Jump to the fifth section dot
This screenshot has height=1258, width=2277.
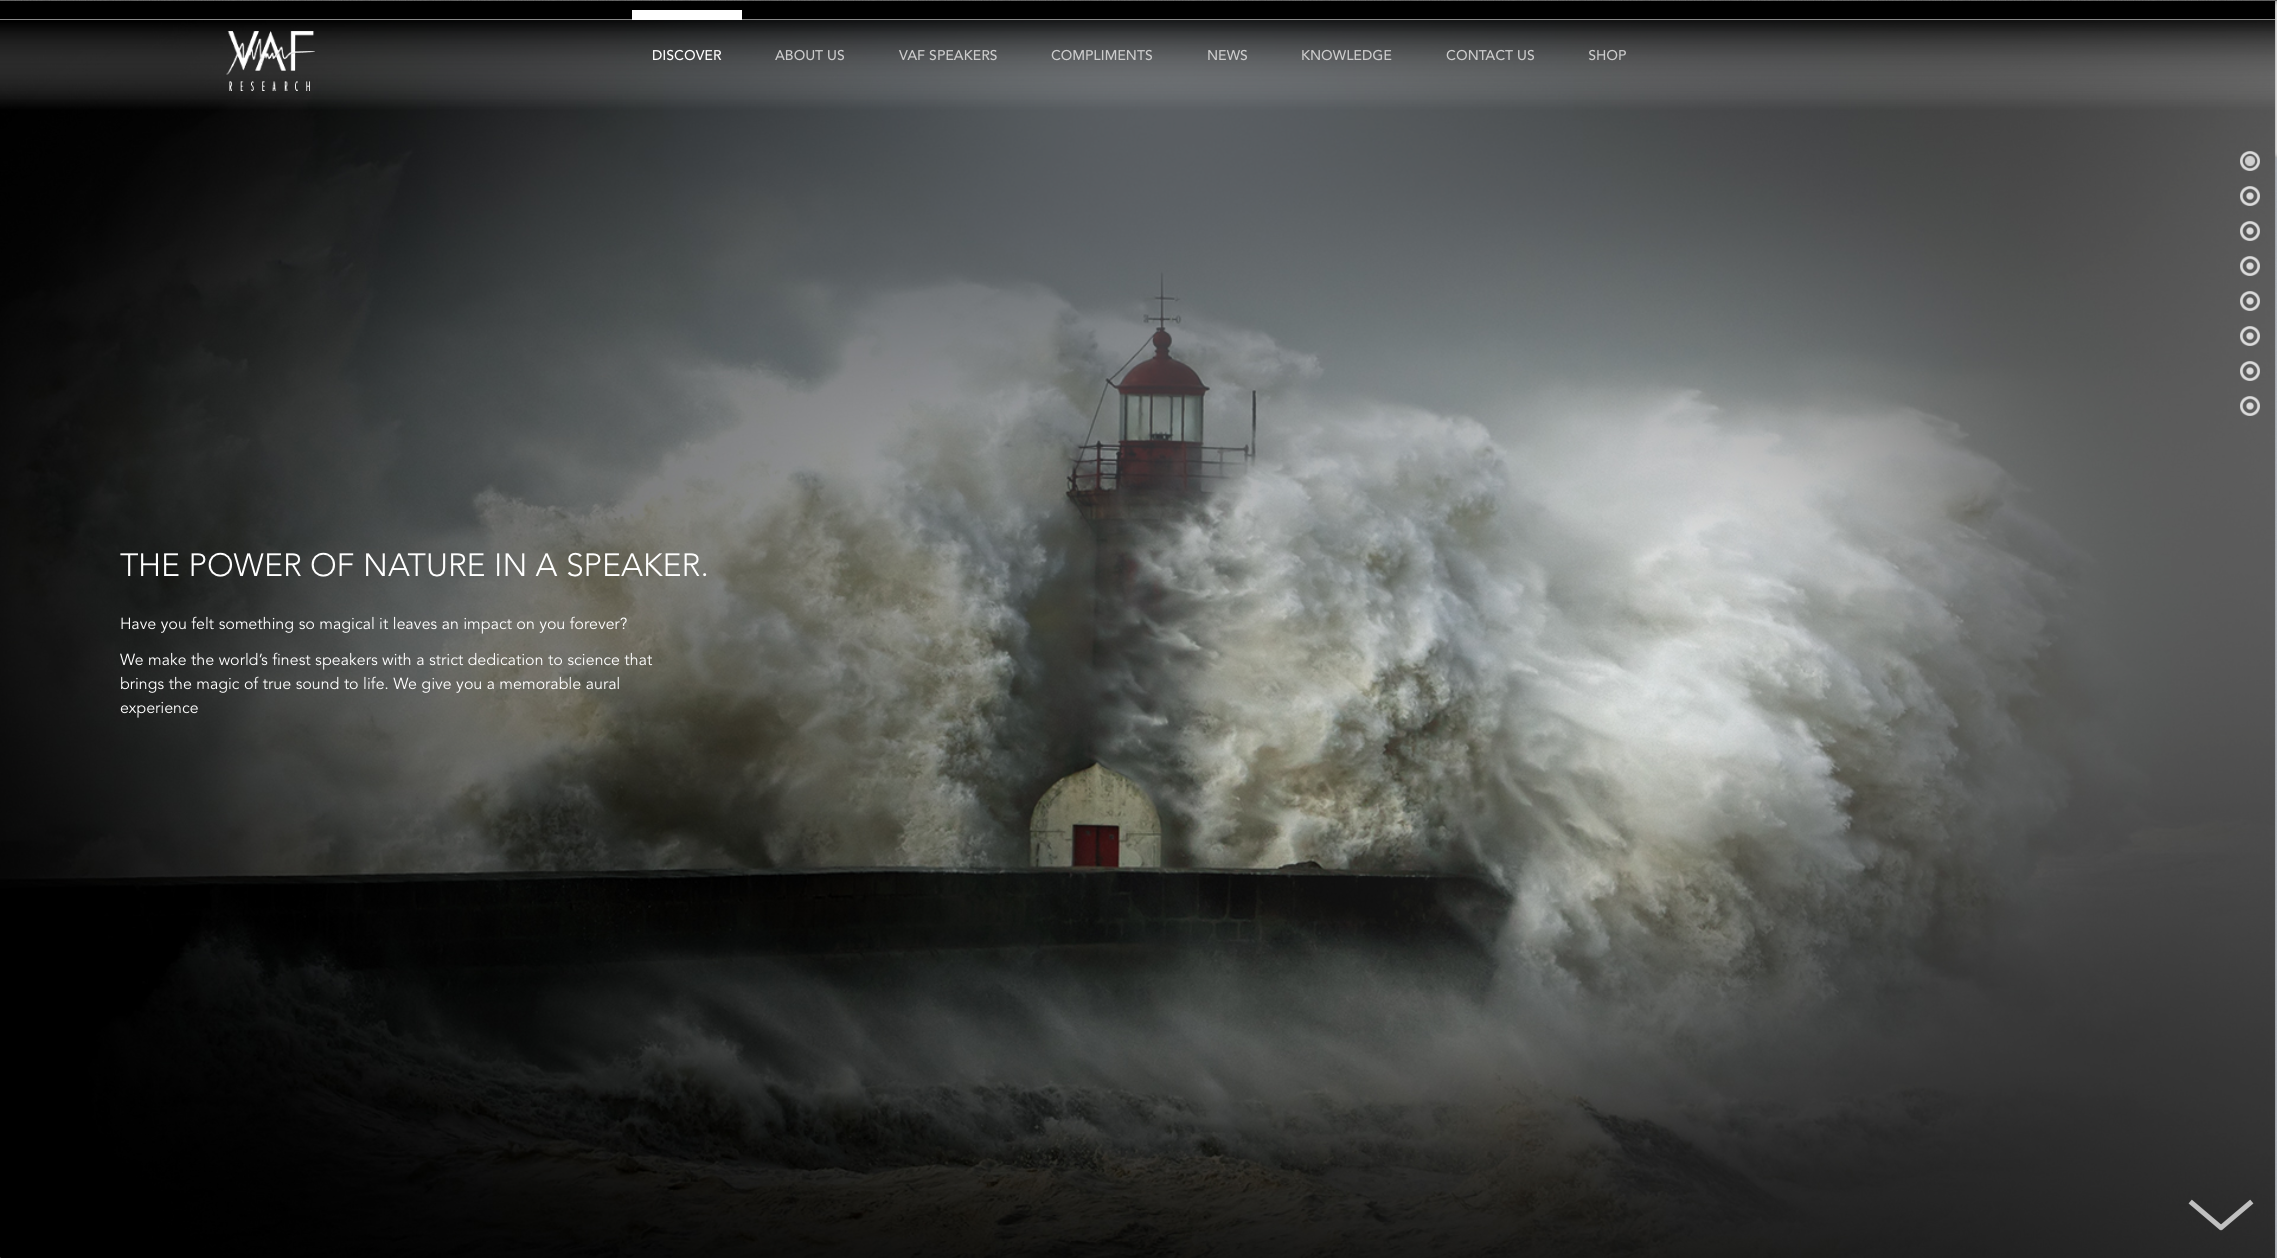2249,301
